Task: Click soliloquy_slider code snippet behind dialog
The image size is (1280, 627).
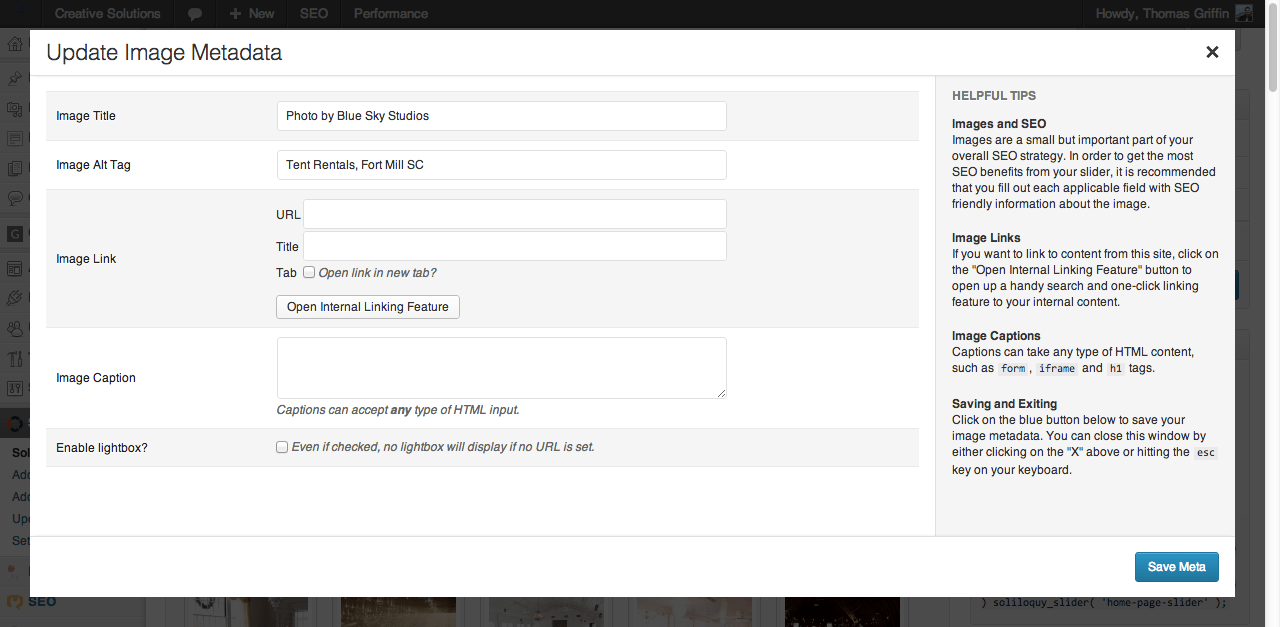Action: (1103, 602)
